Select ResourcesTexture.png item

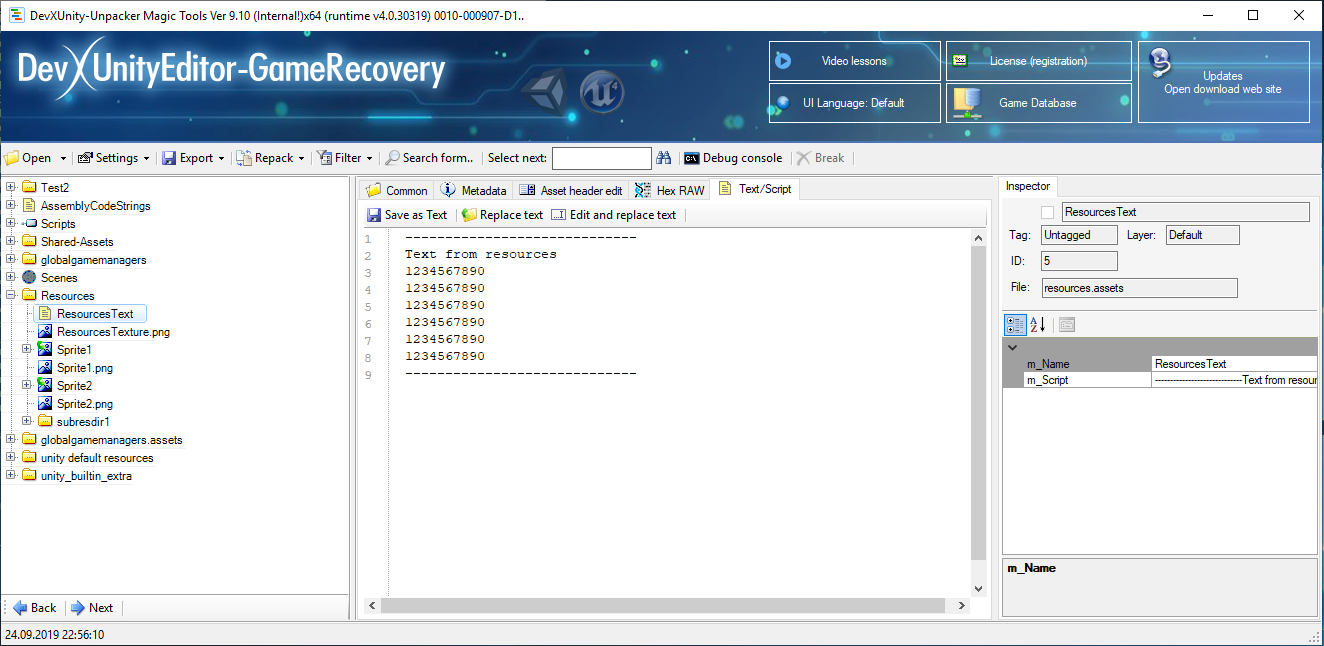tap(113, 332)
